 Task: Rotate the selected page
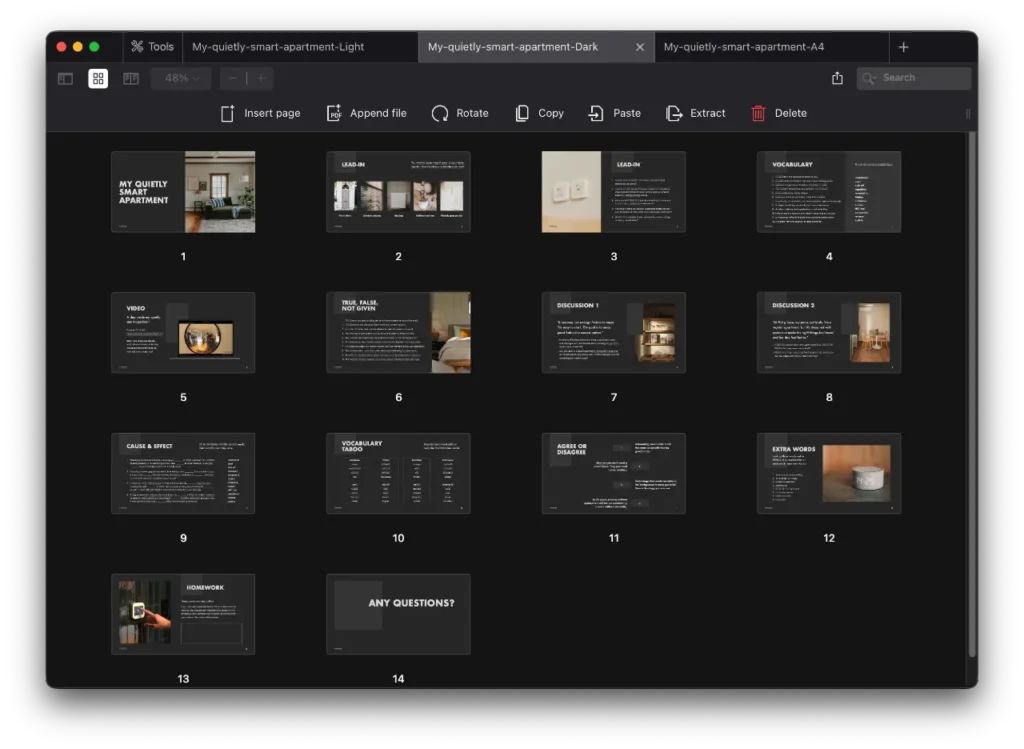click(x=440, y=113)
